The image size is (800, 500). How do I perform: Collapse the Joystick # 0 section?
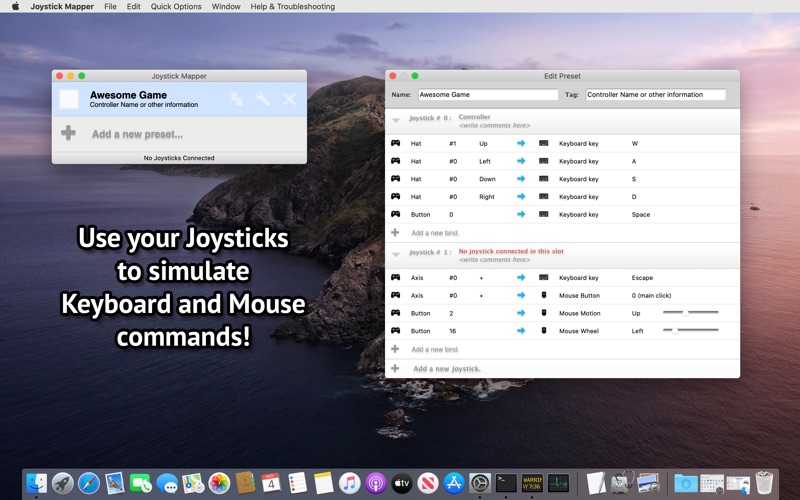tap(396, 120)
